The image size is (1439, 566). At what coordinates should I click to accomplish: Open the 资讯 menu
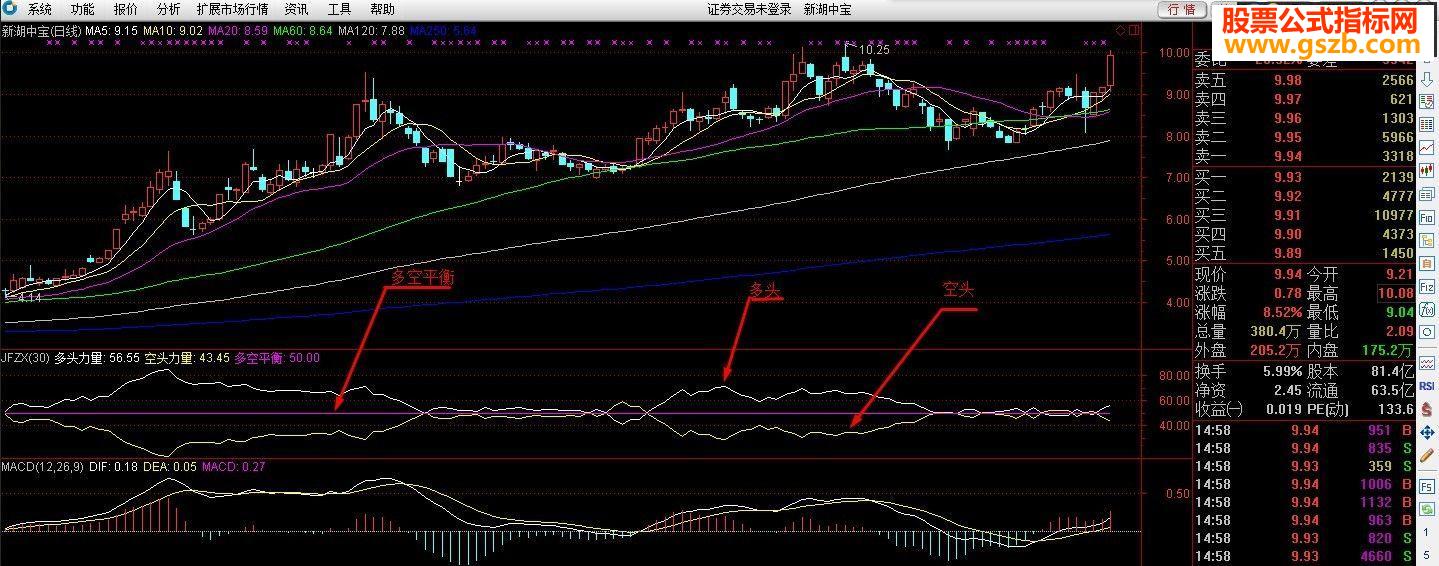tap(296, 9)
